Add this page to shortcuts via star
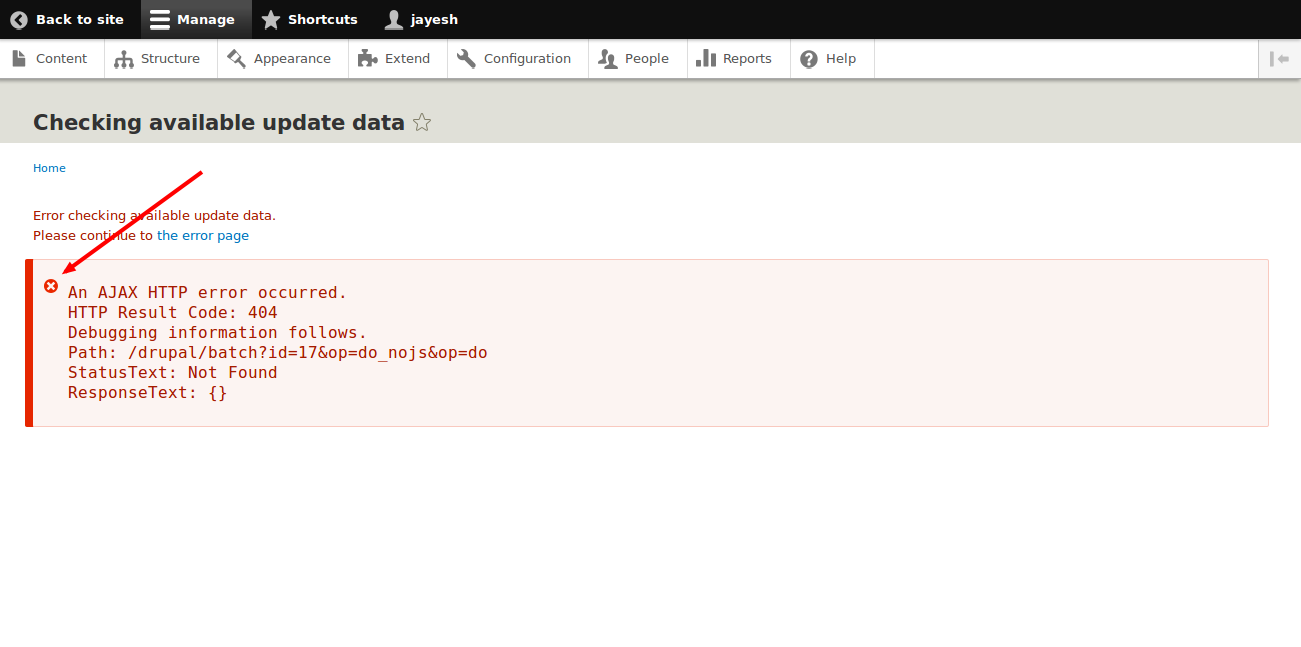1301x647 pixels. point(422,123)
